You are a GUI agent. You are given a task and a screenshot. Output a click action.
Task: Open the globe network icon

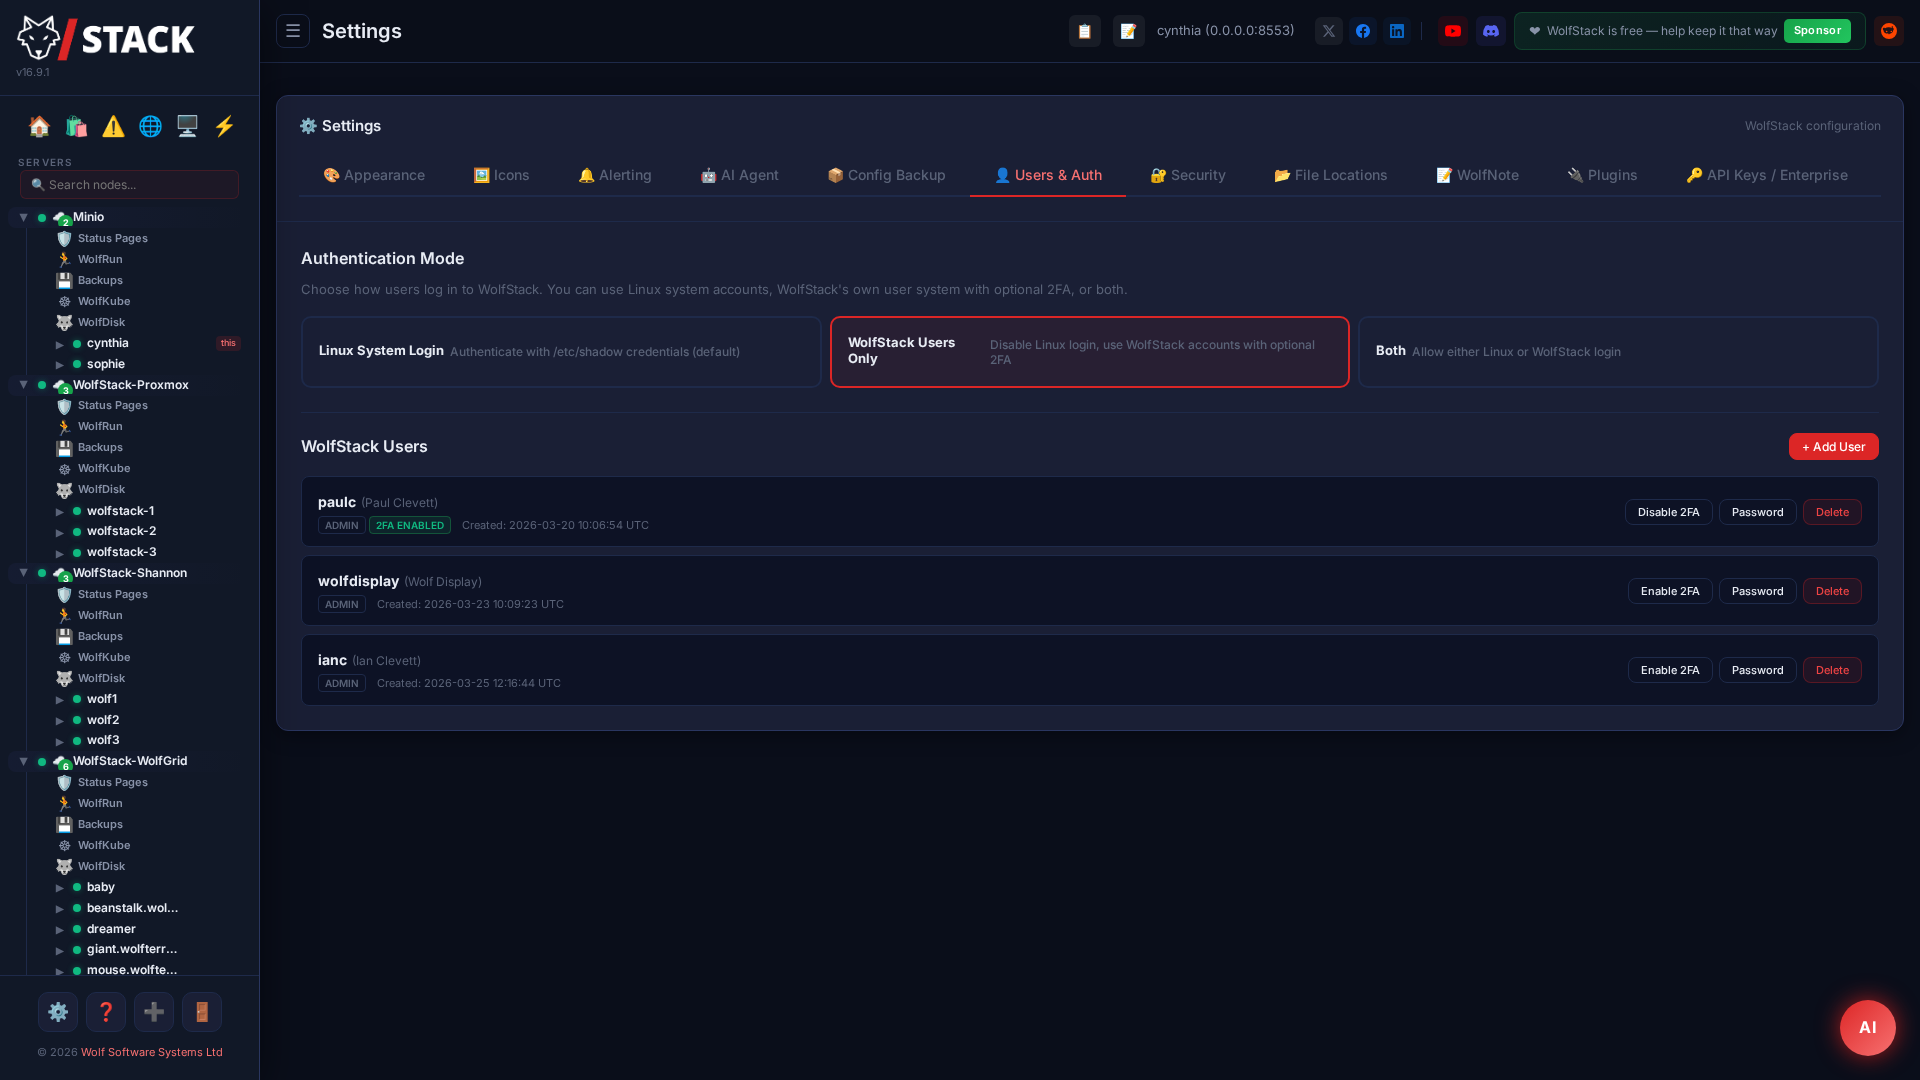coord(150,126)
